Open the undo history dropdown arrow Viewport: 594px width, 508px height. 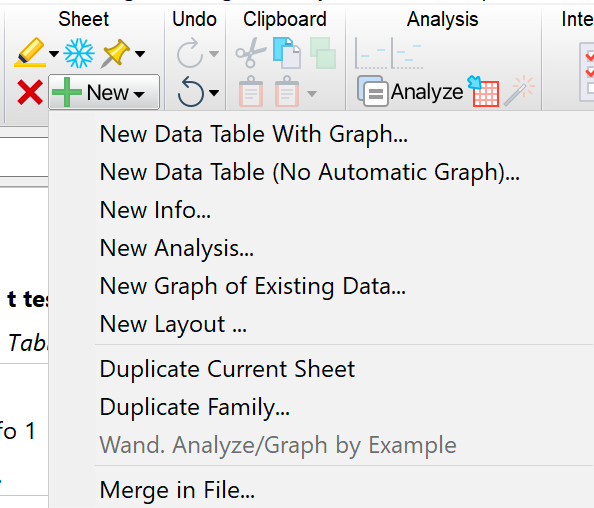coord(214,93)
